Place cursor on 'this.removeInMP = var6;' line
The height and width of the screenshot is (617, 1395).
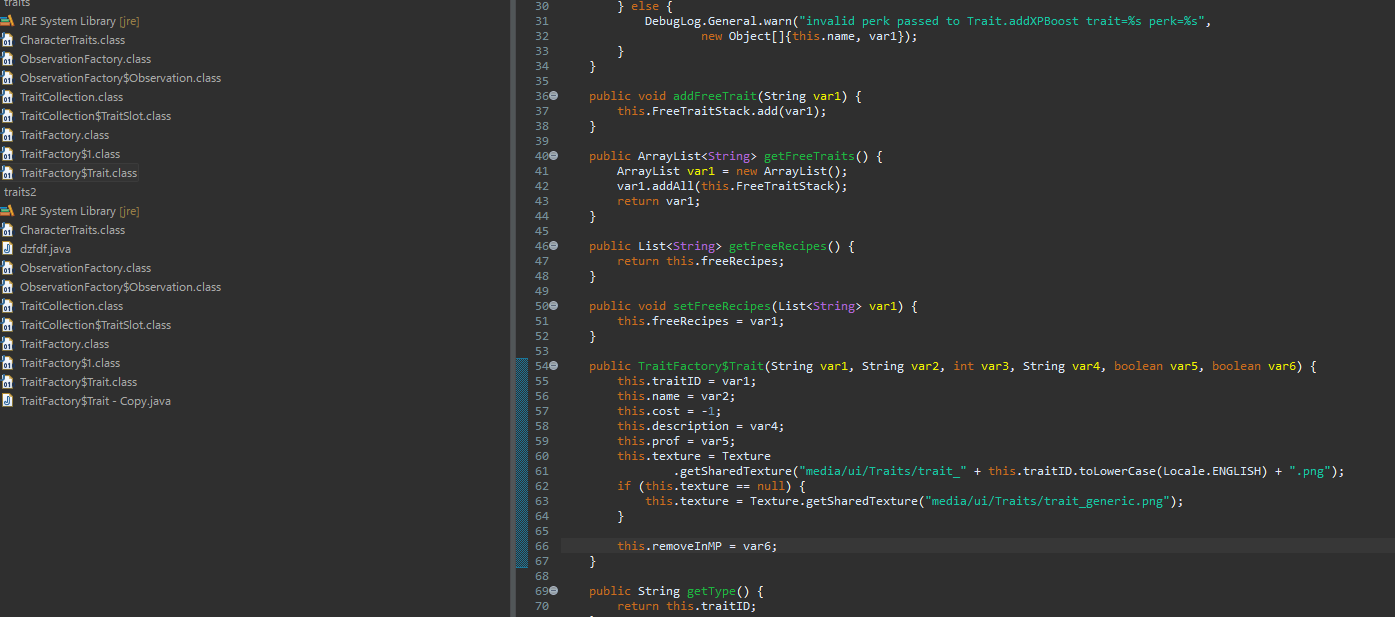click(x=697, y=546)
